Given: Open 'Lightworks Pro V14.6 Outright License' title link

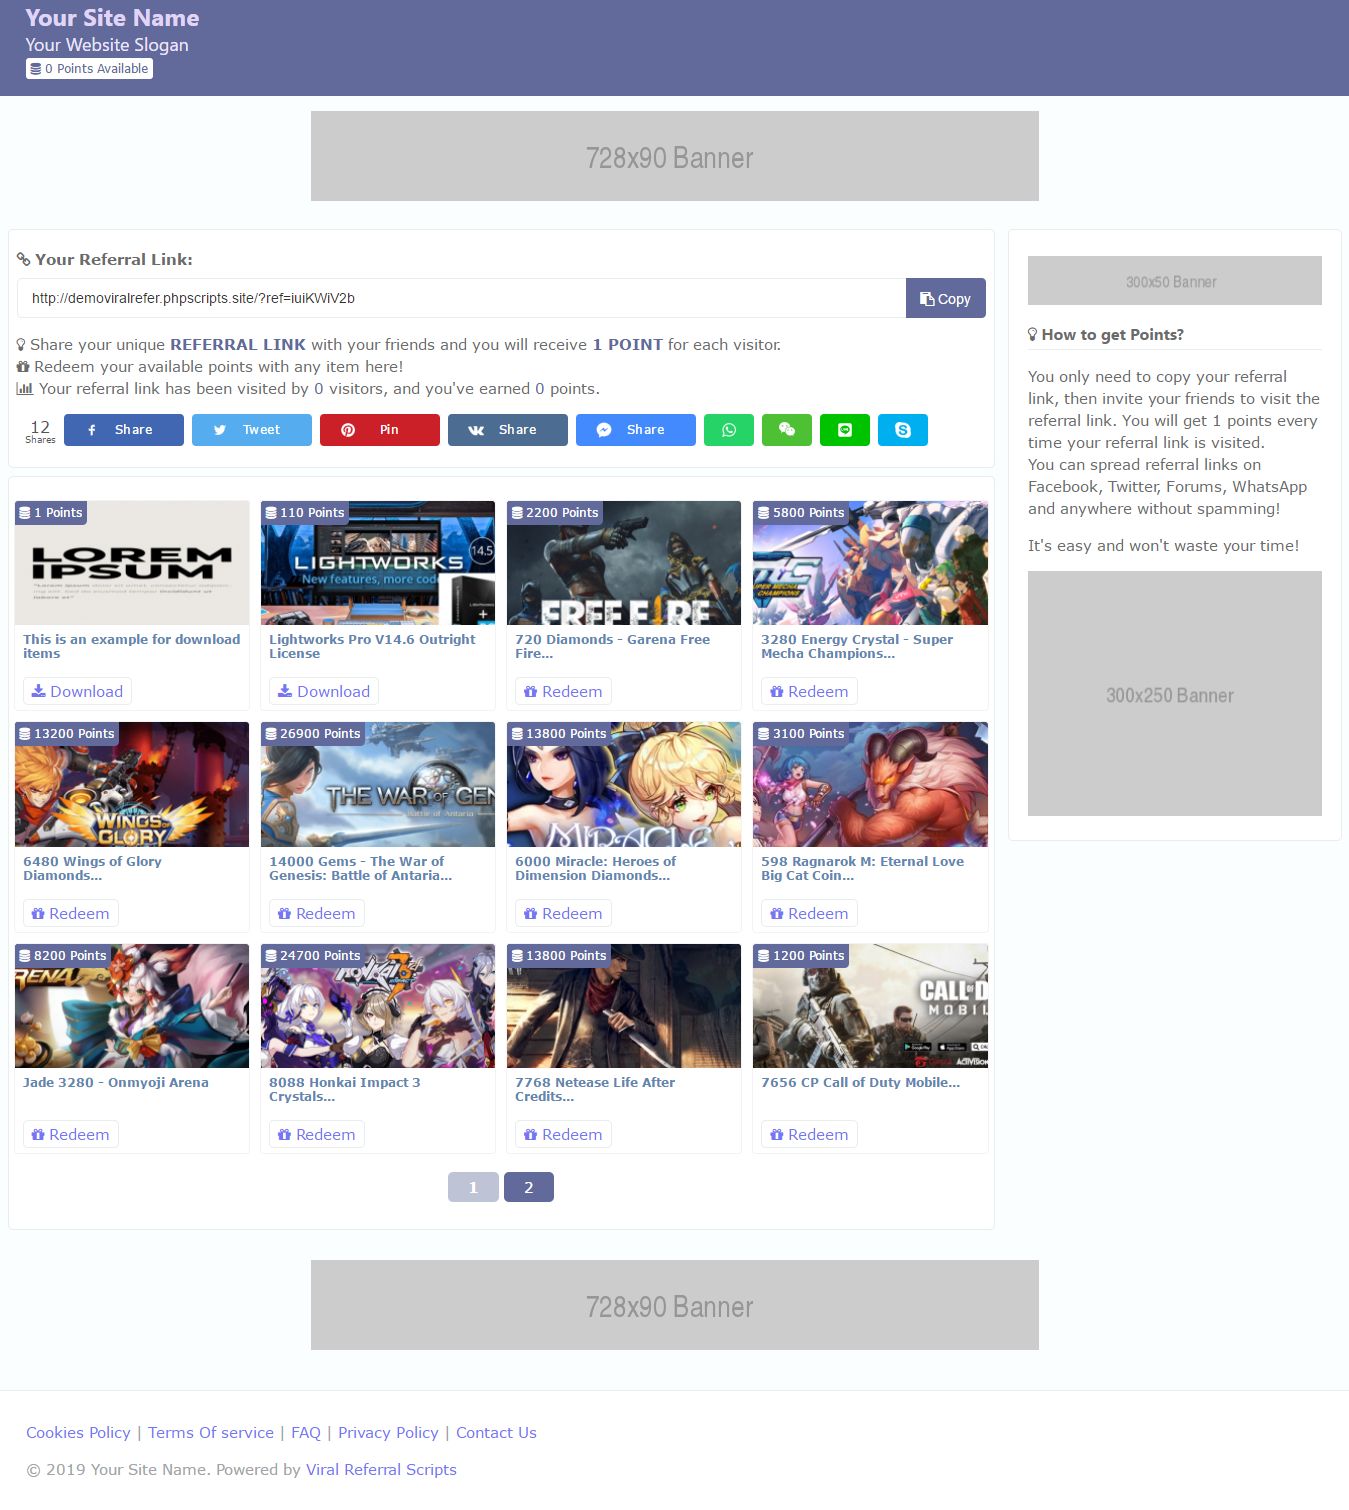Looking at the screenshot, I should [x=372, y=646].
